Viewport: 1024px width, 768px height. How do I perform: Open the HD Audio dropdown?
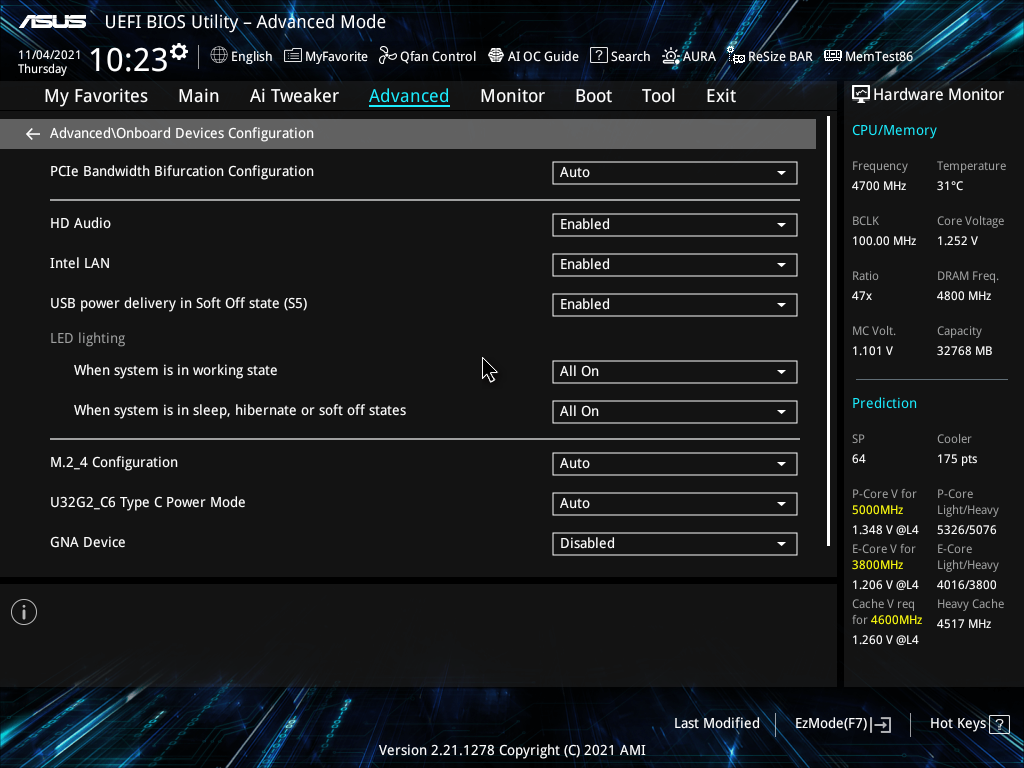point(675,225)
